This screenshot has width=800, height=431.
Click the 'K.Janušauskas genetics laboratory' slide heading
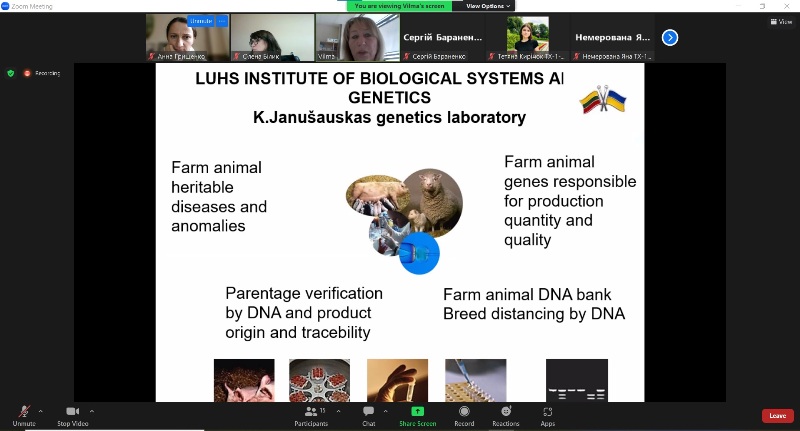389,117
